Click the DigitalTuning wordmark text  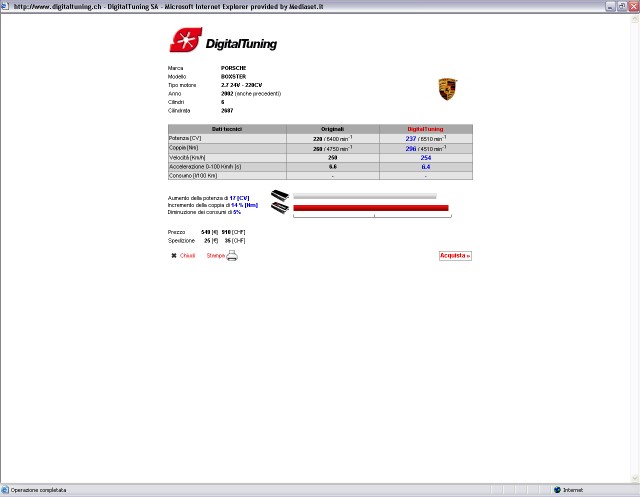pyautogui.click(x=241, y=44)
